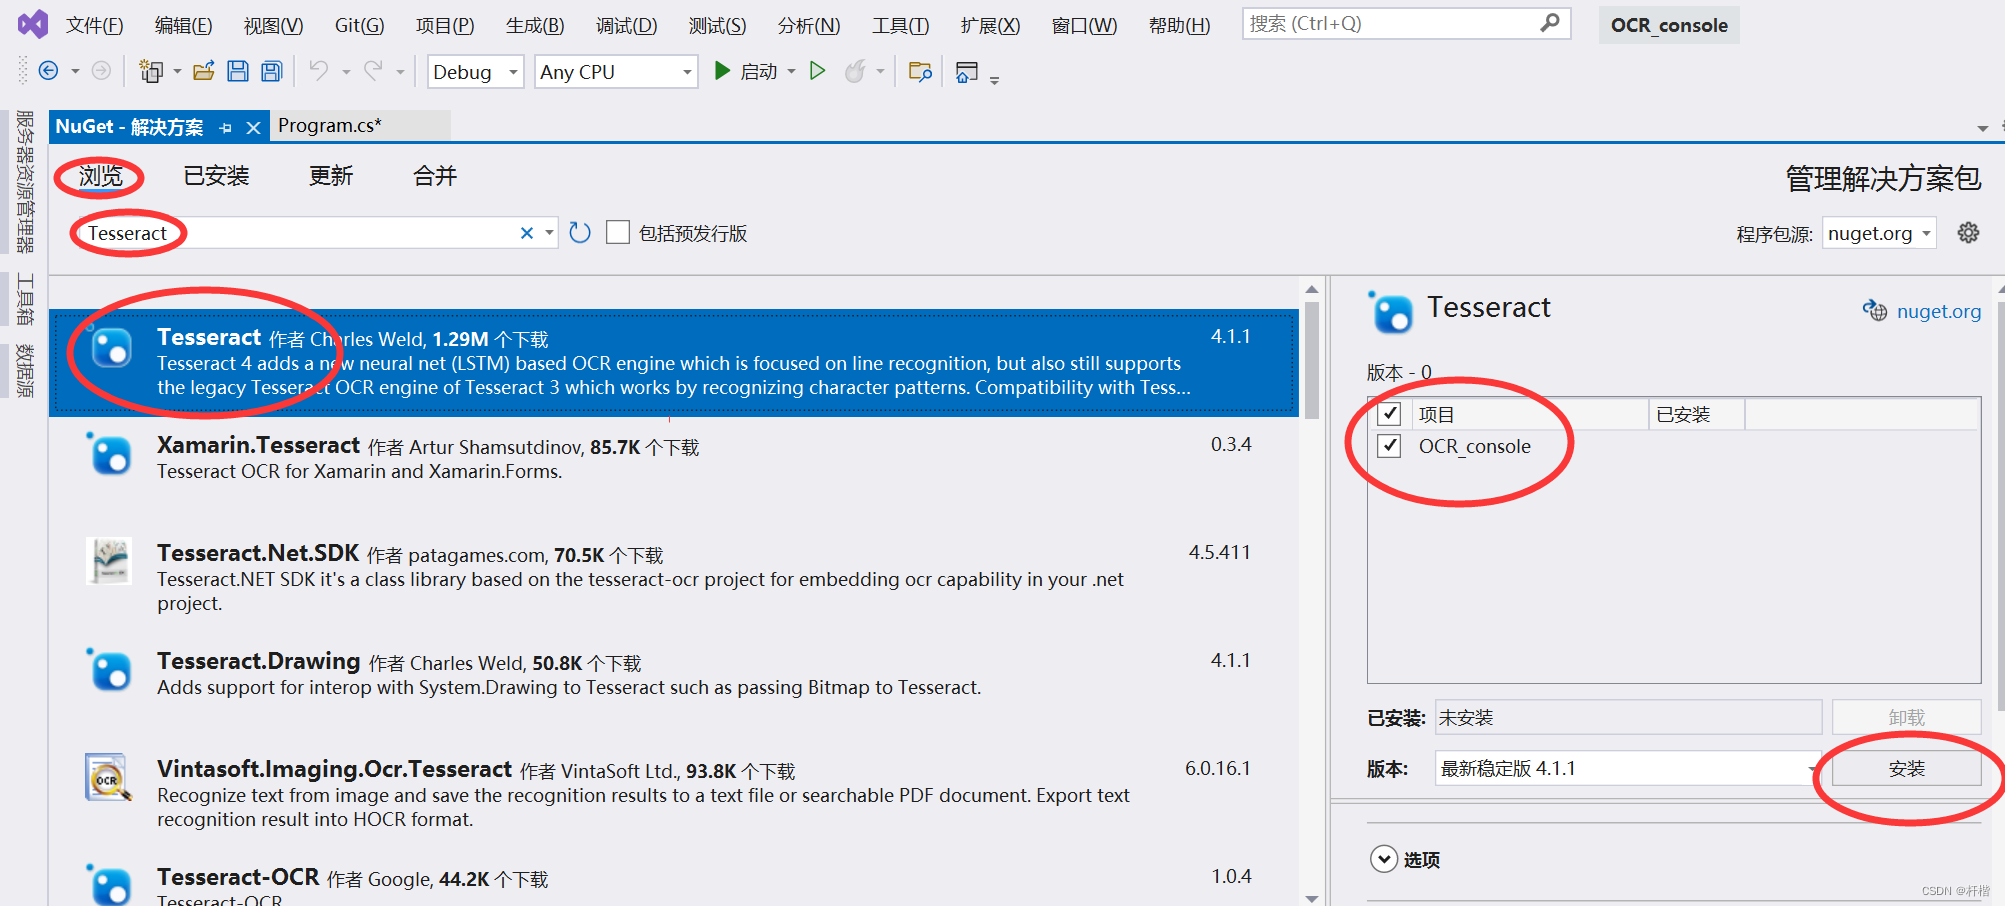Toggle the OCR_console project checkbox

[x=1389, y=446]
